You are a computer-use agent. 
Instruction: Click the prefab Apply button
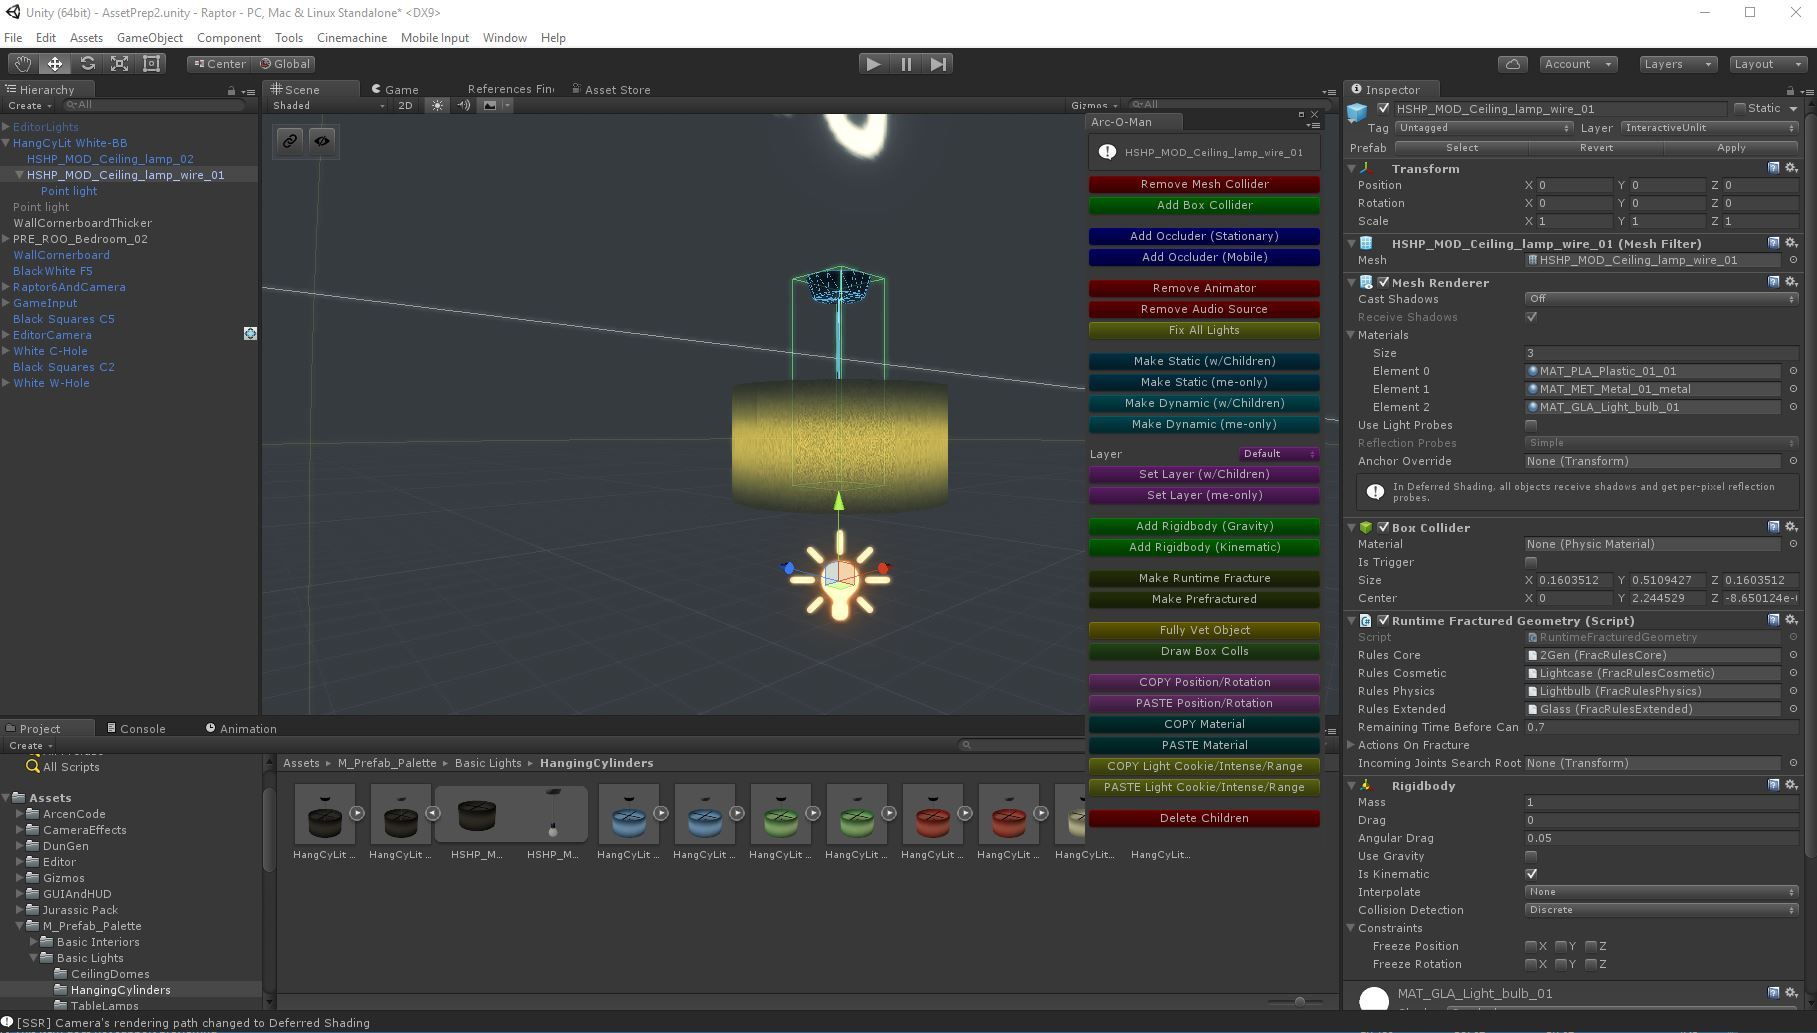(1731, 148)
